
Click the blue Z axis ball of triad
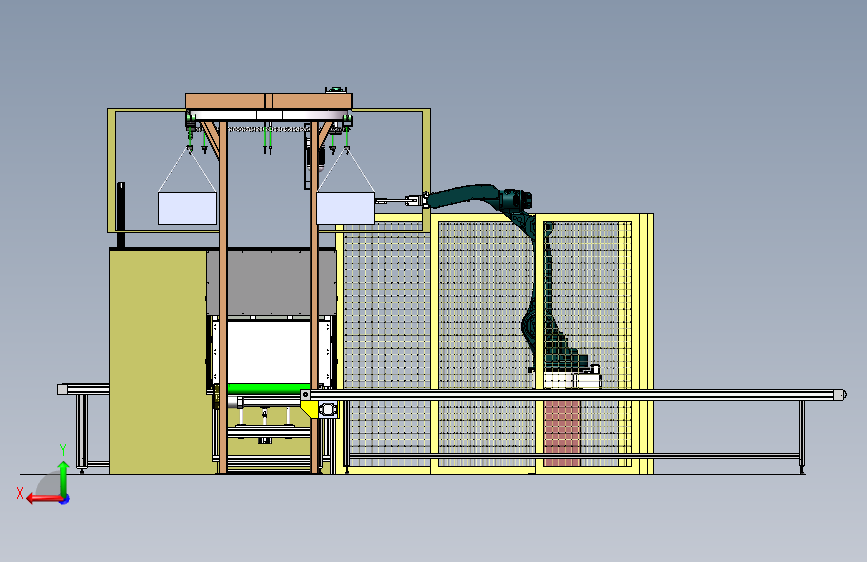click(x=65, y=499)
